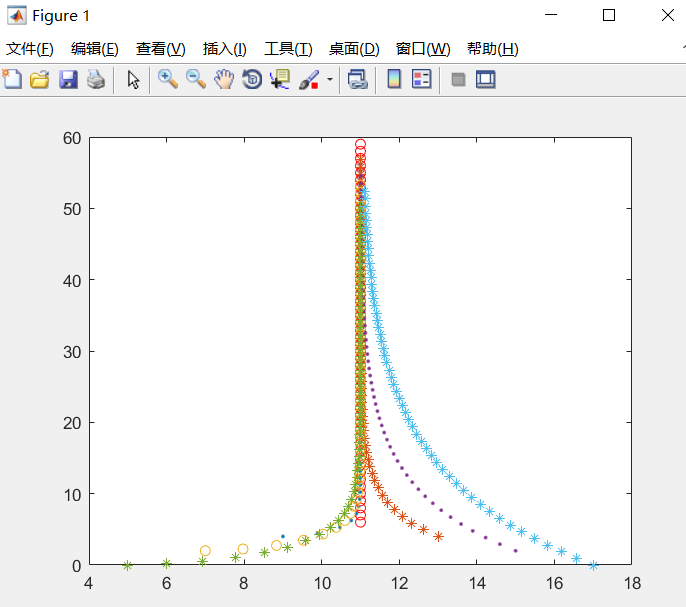
Task: Print the figure using the printer icon
Action: [x=96, y=80]
